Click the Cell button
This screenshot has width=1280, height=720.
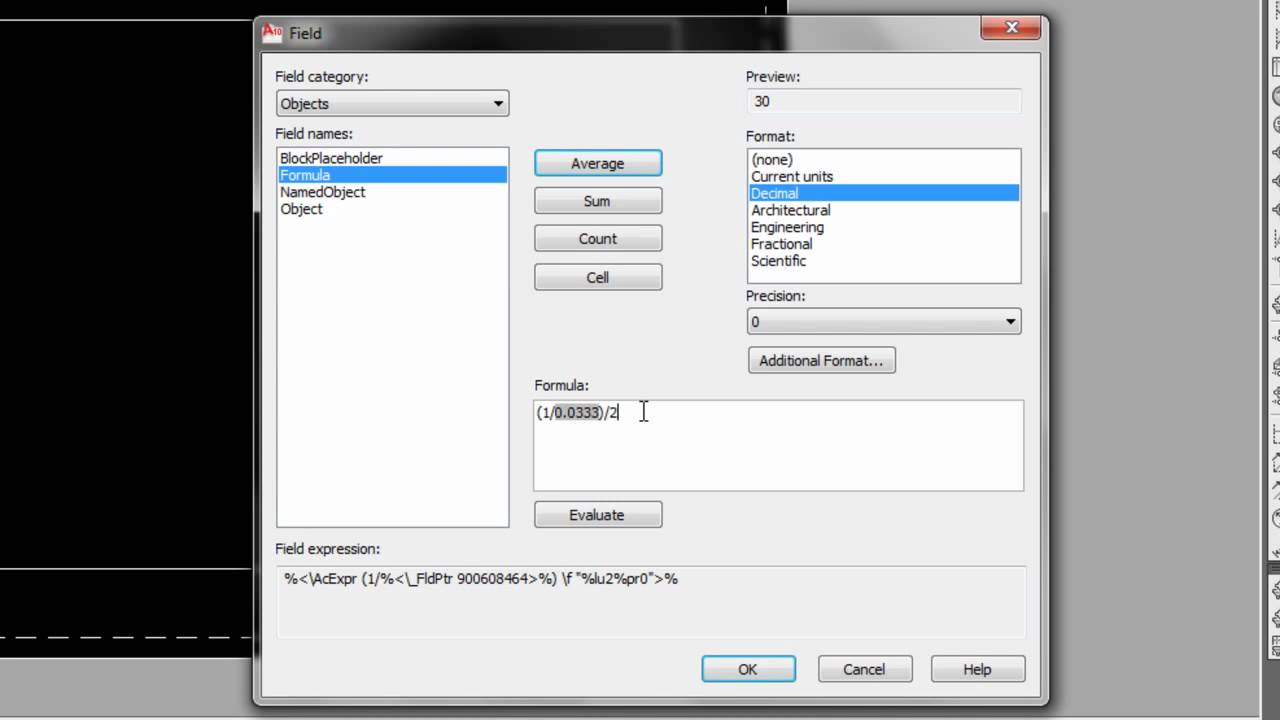pyautogui.click(x=598, y=277)
